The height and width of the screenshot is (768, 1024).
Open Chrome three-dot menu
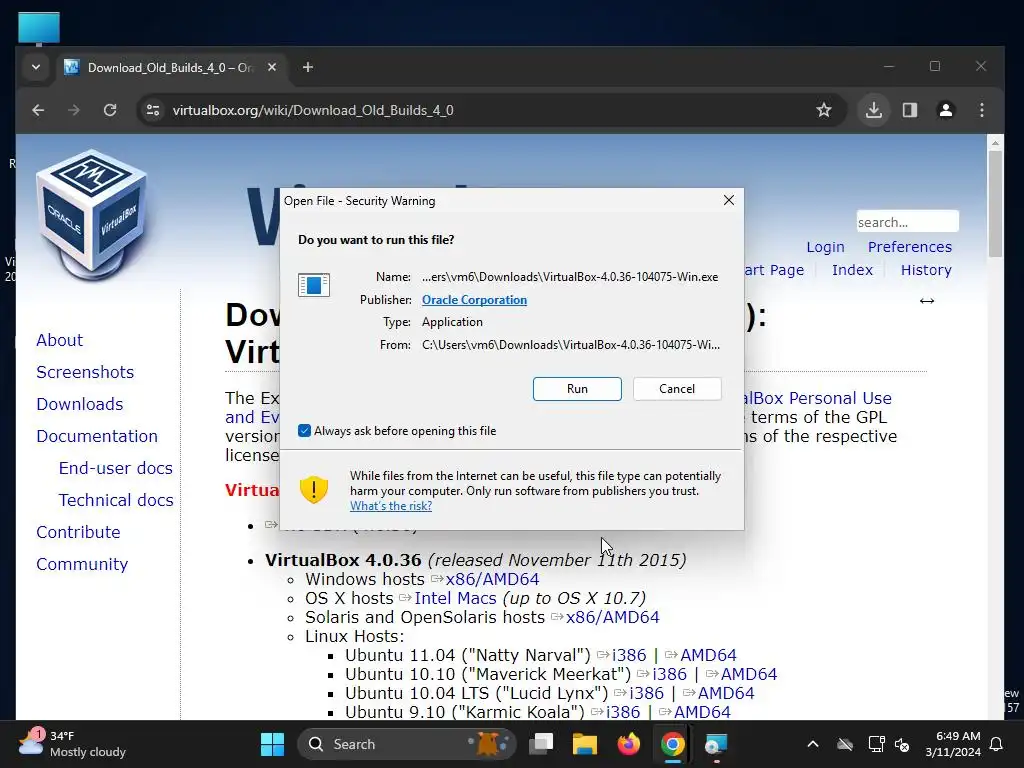point(982,110)
